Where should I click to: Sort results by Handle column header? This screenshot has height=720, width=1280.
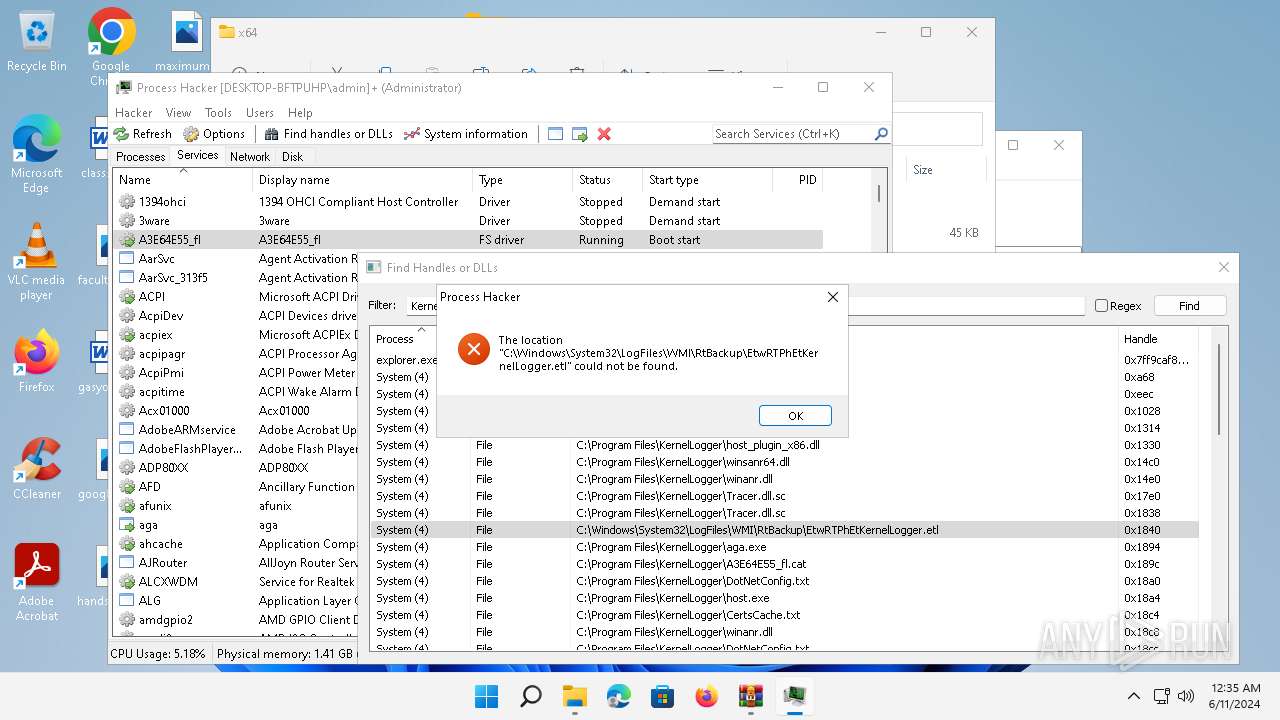click(x=1157, y=339)
